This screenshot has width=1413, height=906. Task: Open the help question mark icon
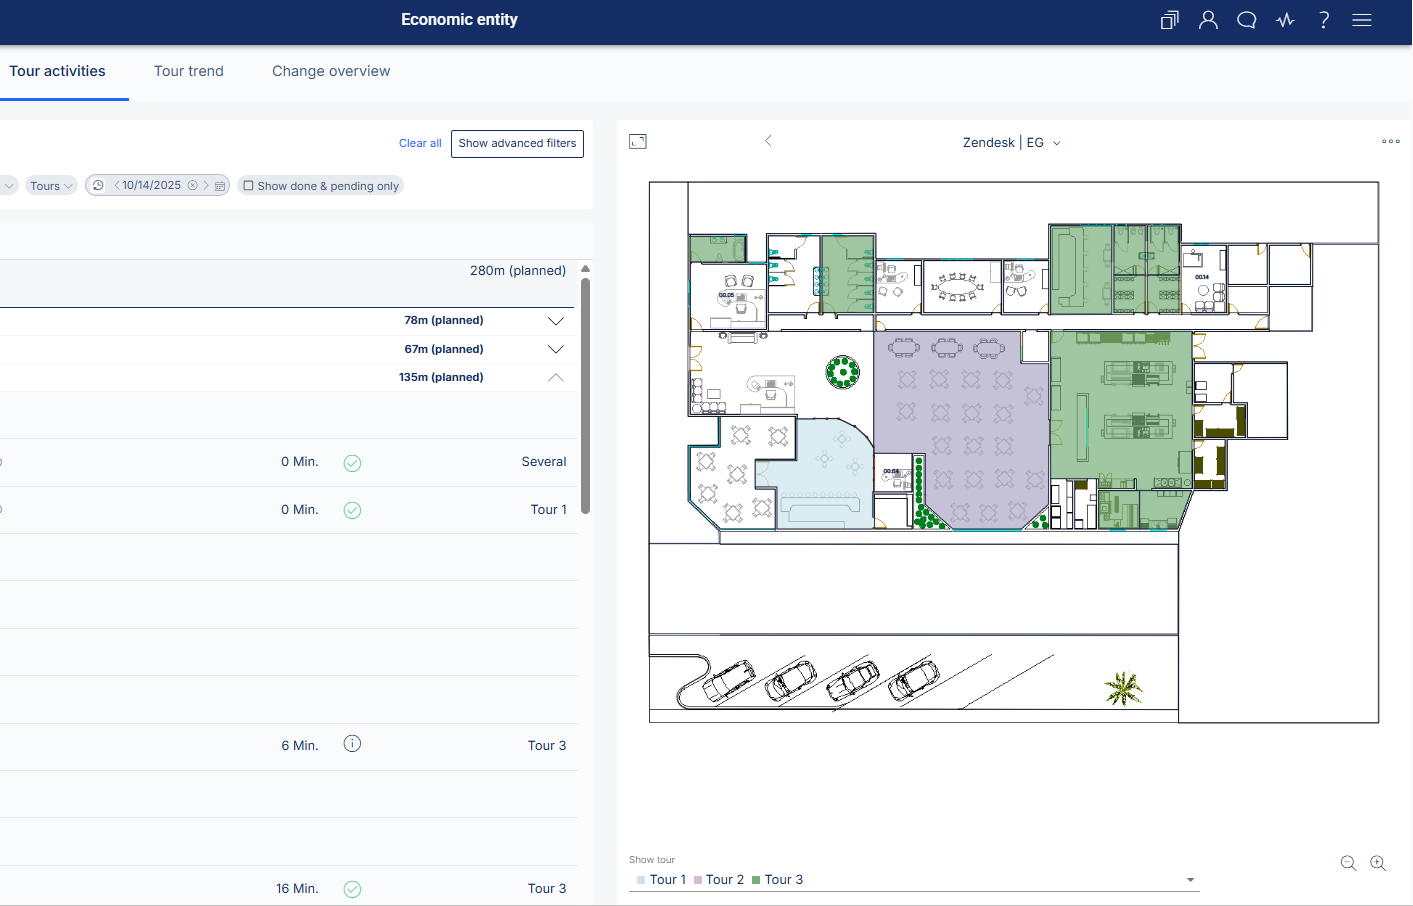tap(1324, 20)
